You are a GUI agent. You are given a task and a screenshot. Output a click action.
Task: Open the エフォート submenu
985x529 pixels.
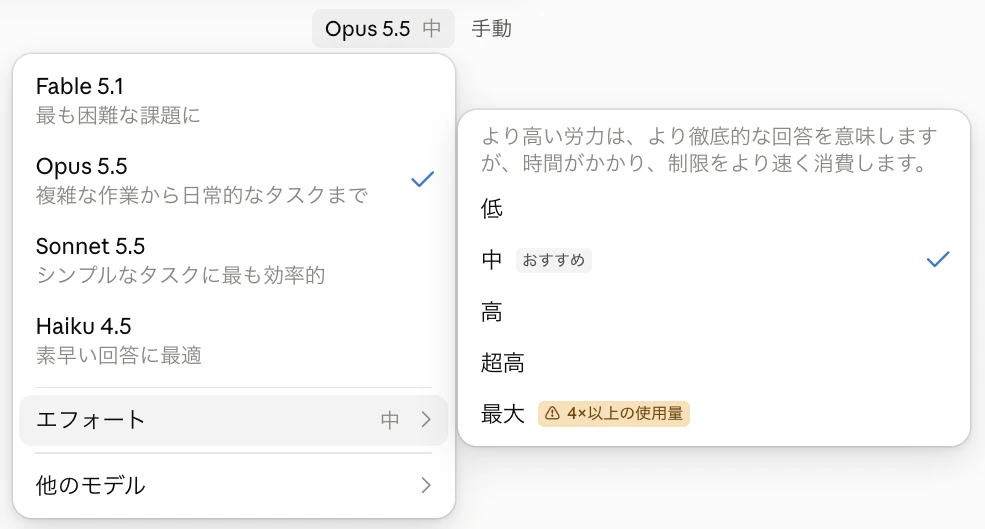234,420
